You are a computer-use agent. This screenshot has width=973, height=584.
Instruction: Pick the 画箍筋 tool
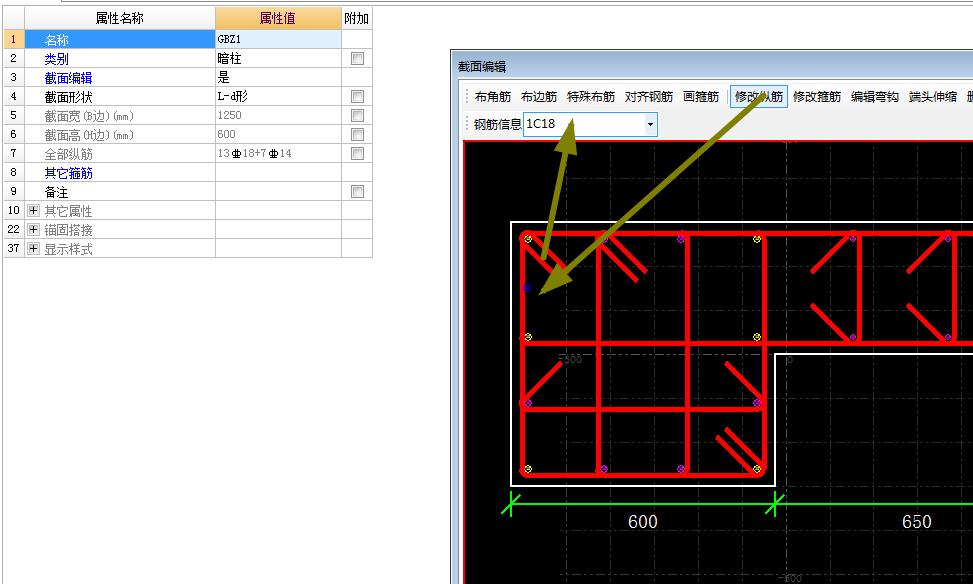701,97
